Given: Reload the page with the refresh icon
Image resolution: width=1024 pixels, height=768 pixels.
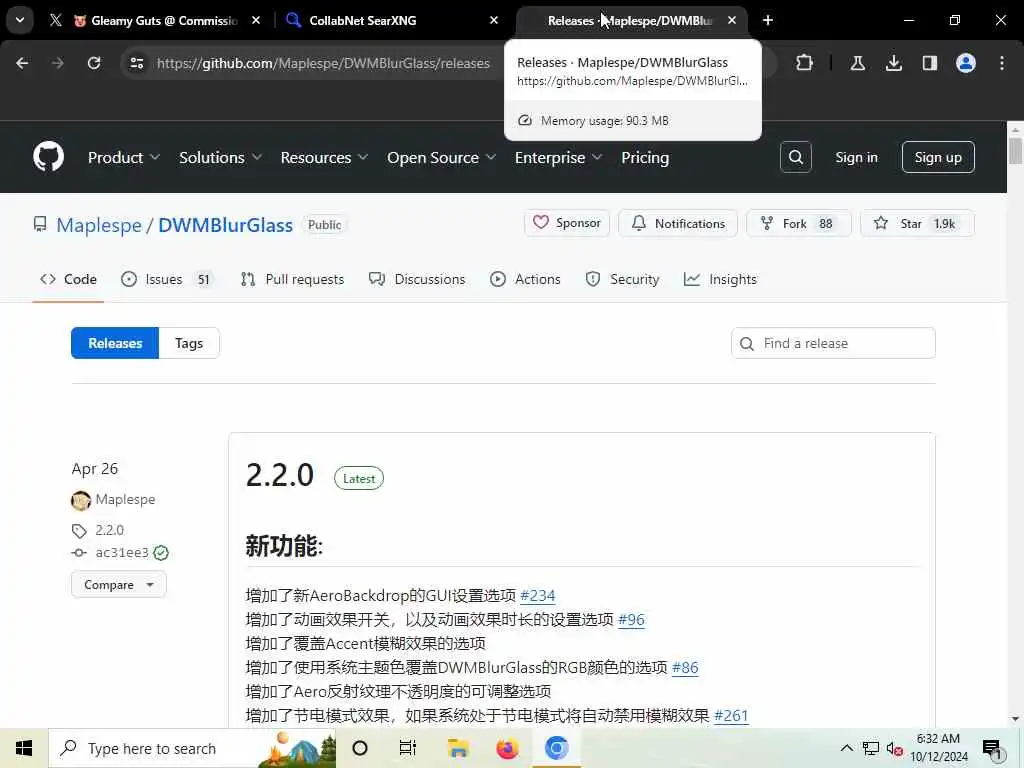Looking at the screenshot, I should 94,63.
